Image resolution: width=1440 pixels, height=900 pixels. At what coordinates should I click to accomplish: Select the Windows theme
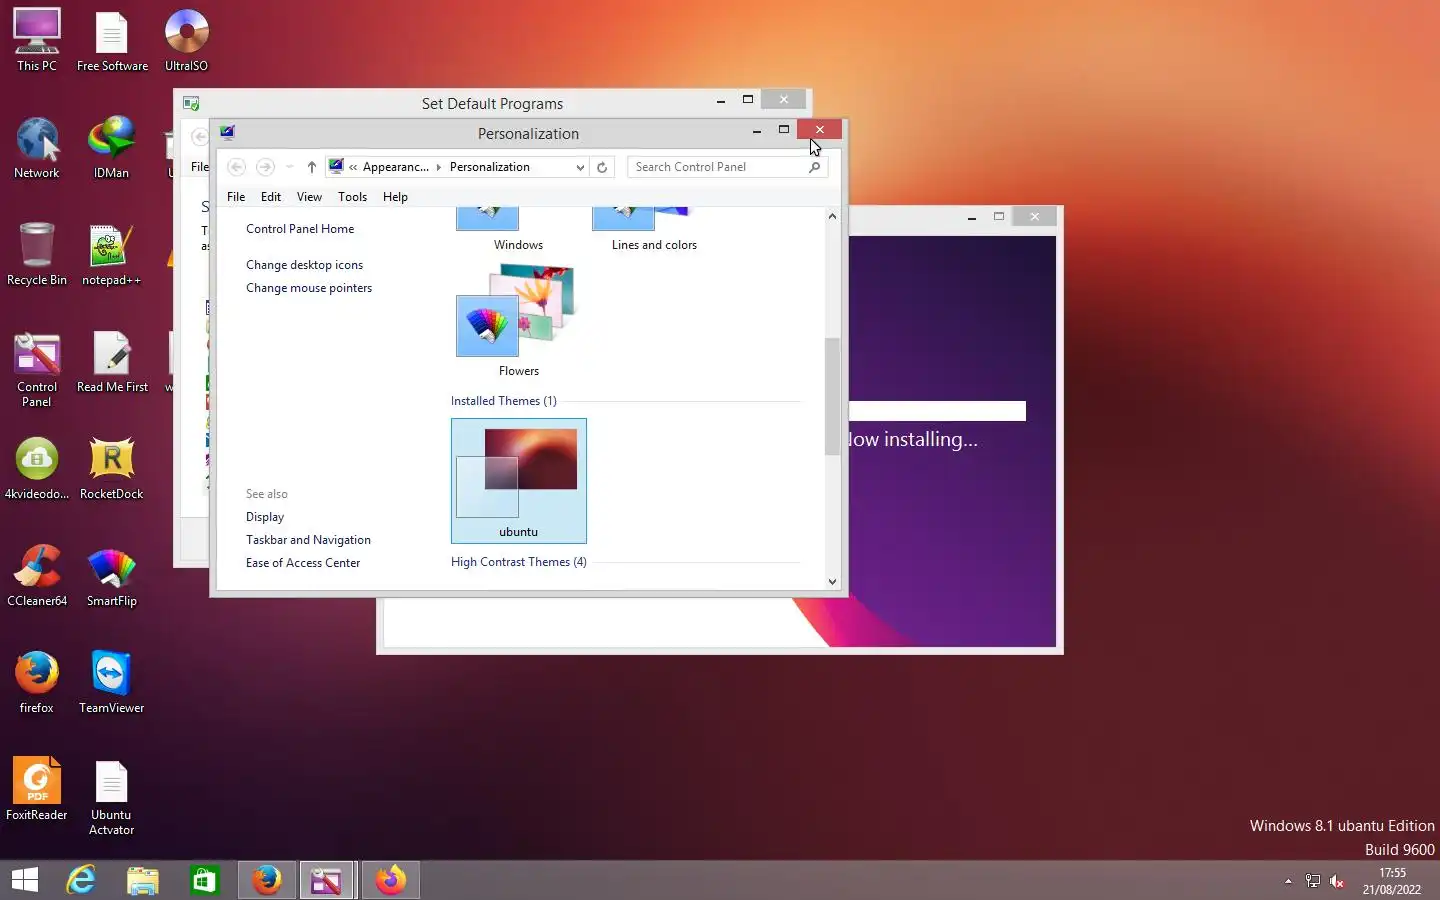click(518, 230)
